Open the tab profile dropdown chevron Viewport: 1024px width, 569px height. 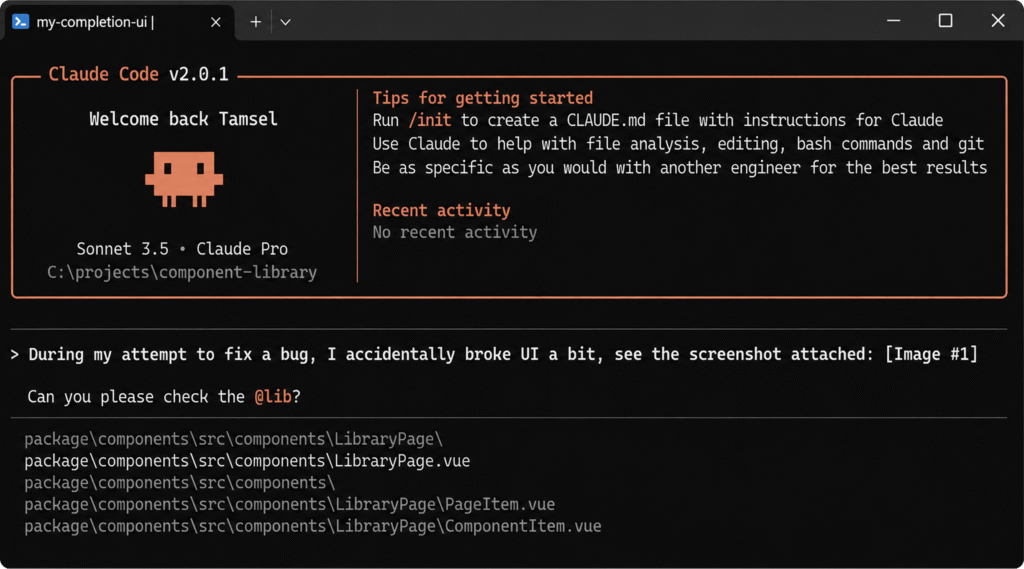[285, 22]
